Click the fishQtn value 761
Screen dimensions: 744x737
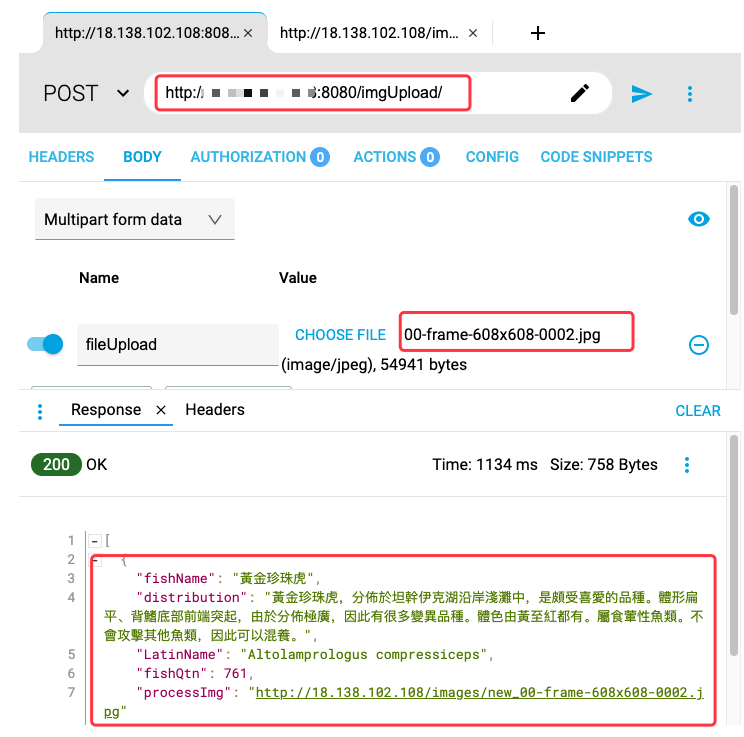tap(235, 673)
